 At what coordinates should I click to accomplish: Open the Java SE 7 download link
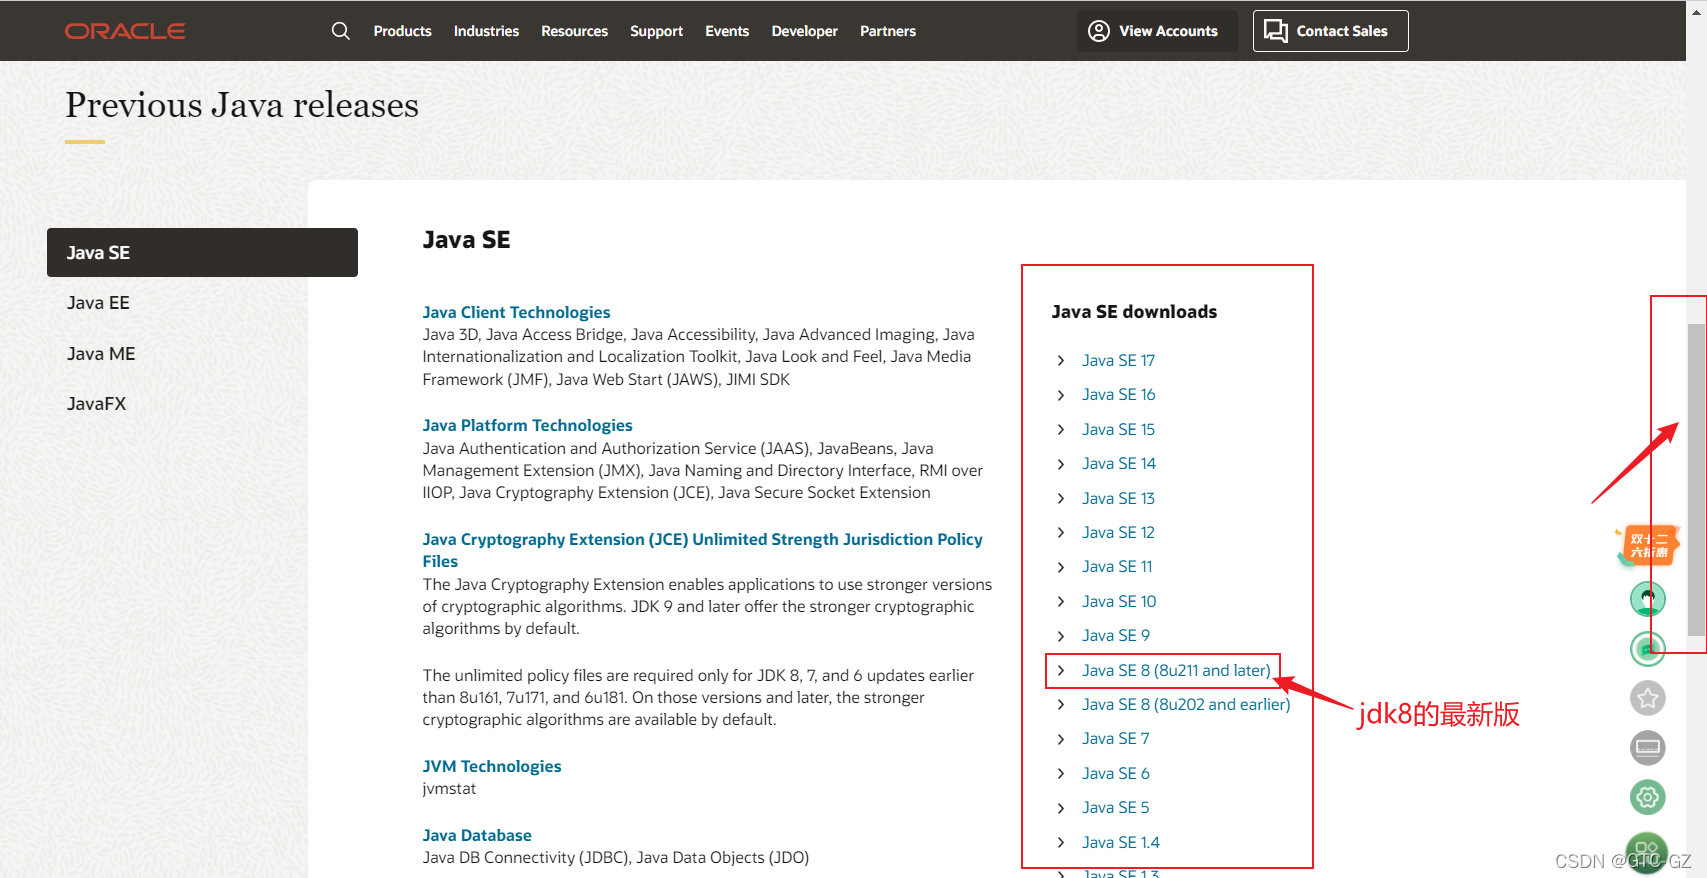pos(1115,739)
